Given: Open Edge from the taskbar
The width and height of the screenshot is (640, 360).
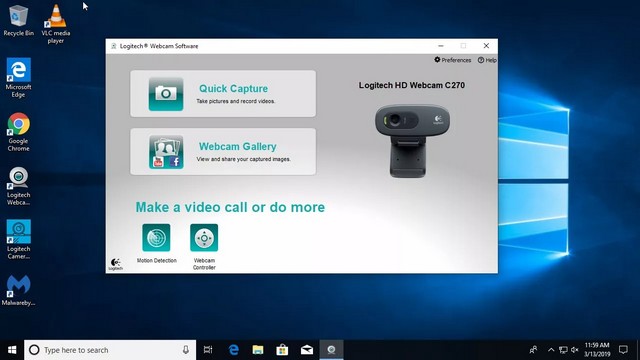Looking at the screenshot, I should coord(233,350).
